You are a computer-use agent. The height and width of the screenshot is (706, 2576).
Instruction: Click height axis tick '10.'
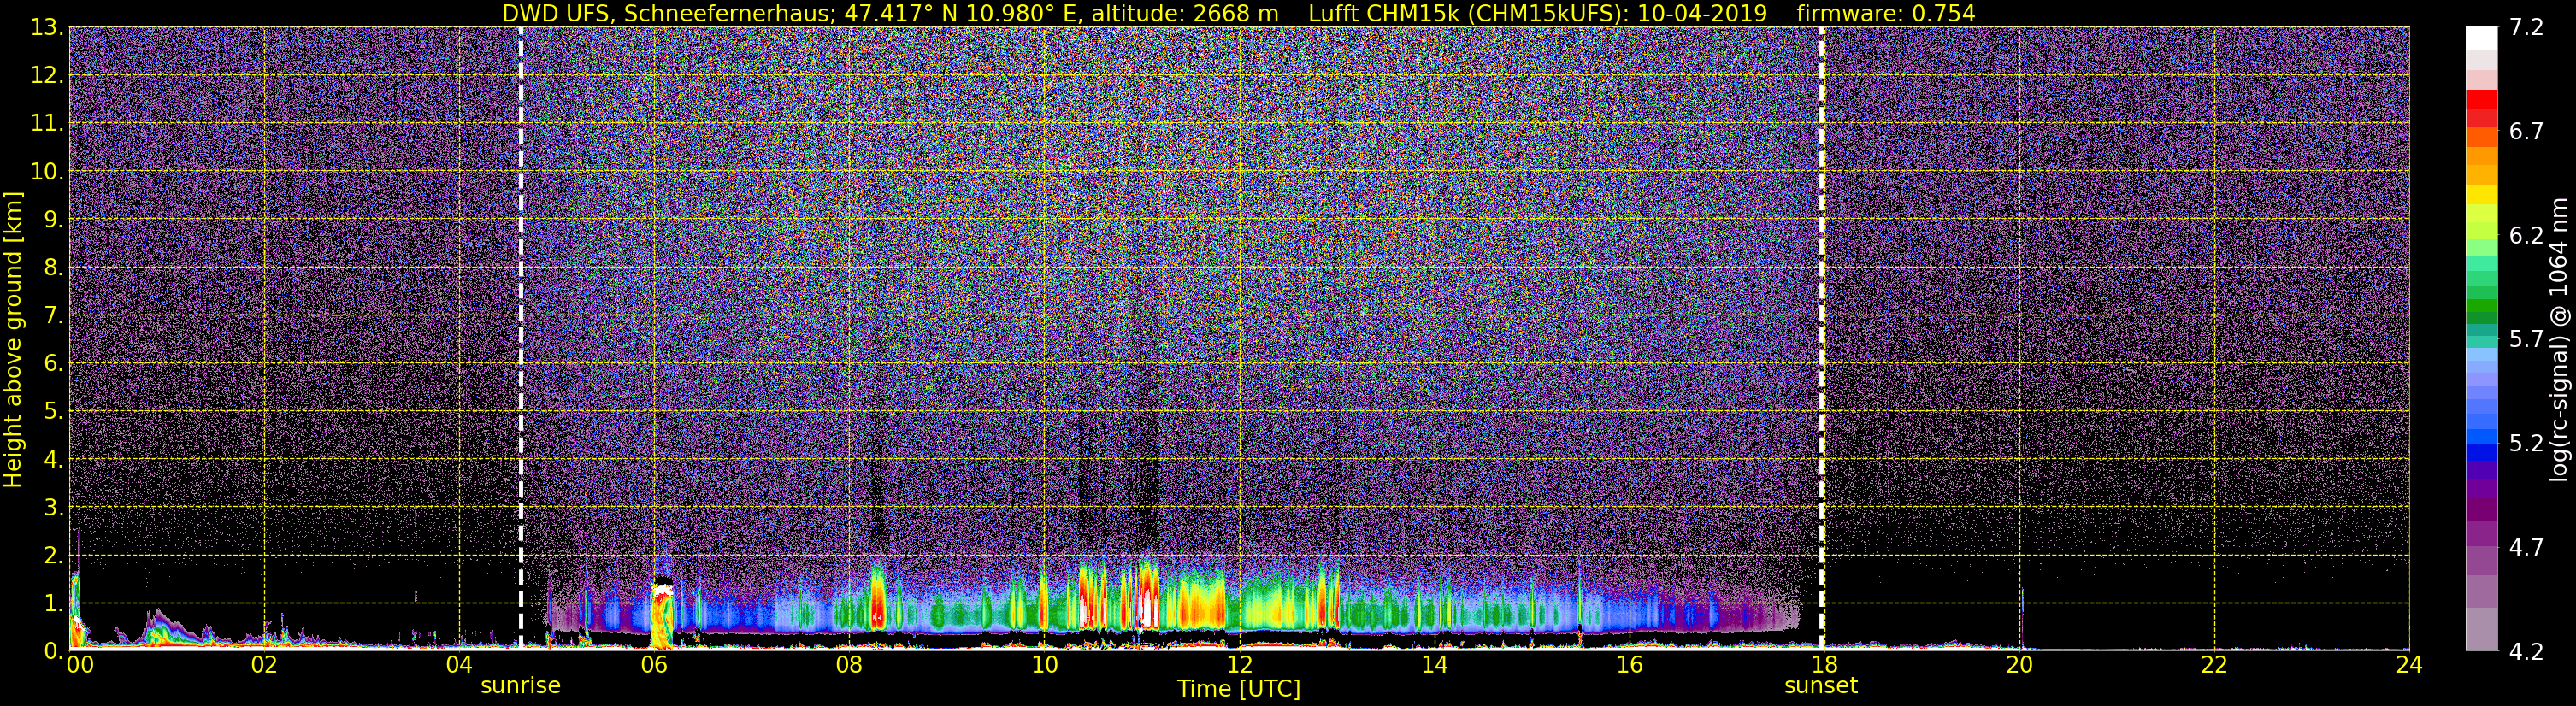(x=46, y=172)
